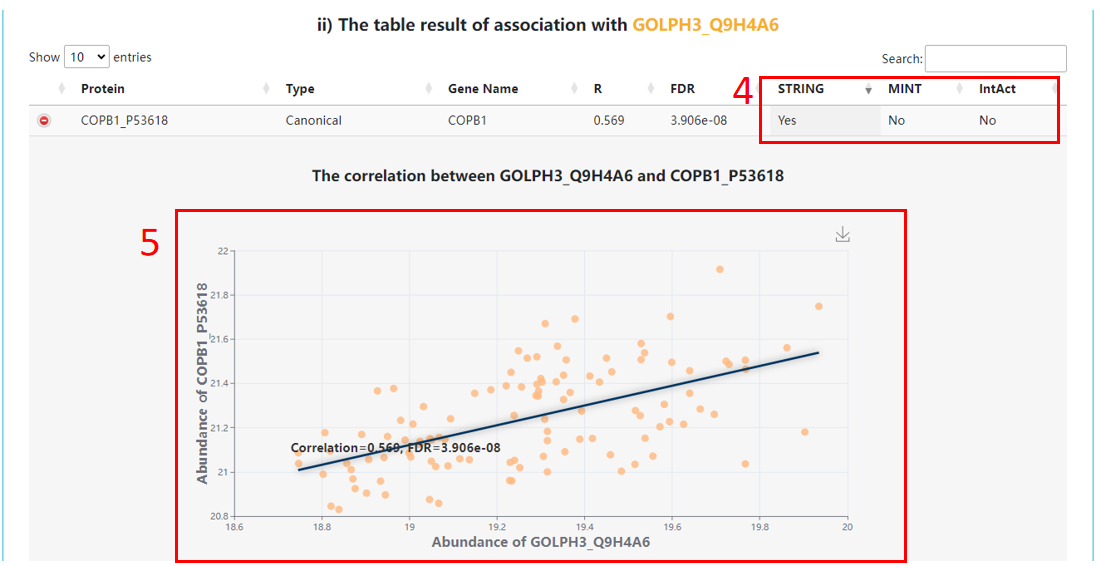Sort table by IntAct column header
The height and width of the screenshot is (566, 1096).
click(x=997, y=89)
